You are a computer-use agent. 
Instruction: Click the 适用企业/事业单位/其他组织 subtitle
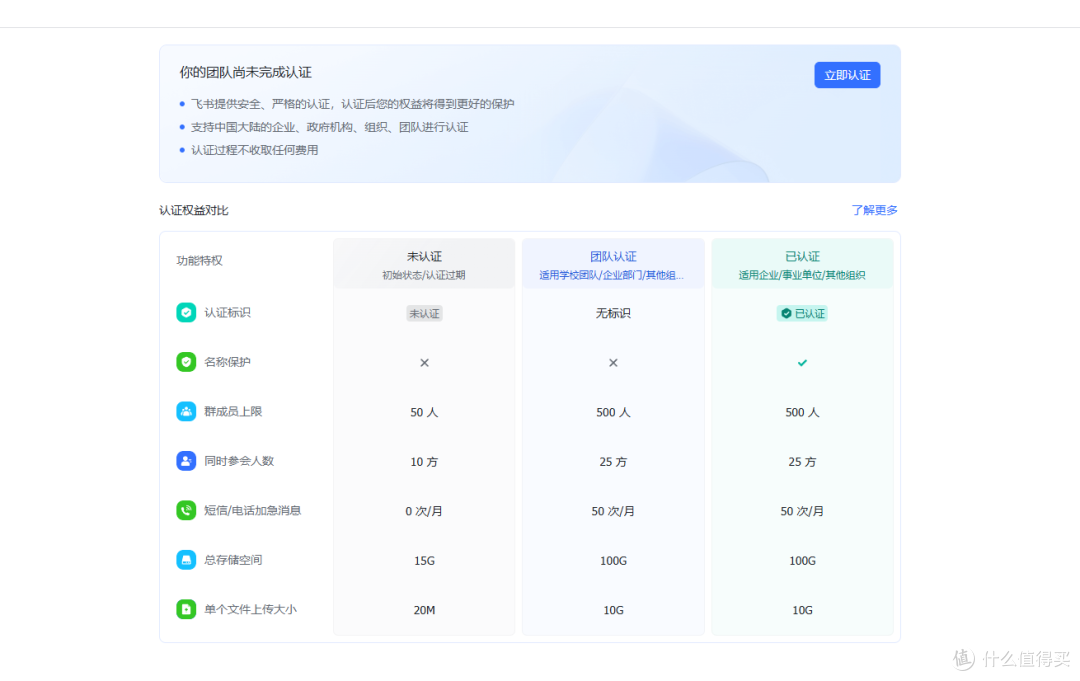point(802,275)
